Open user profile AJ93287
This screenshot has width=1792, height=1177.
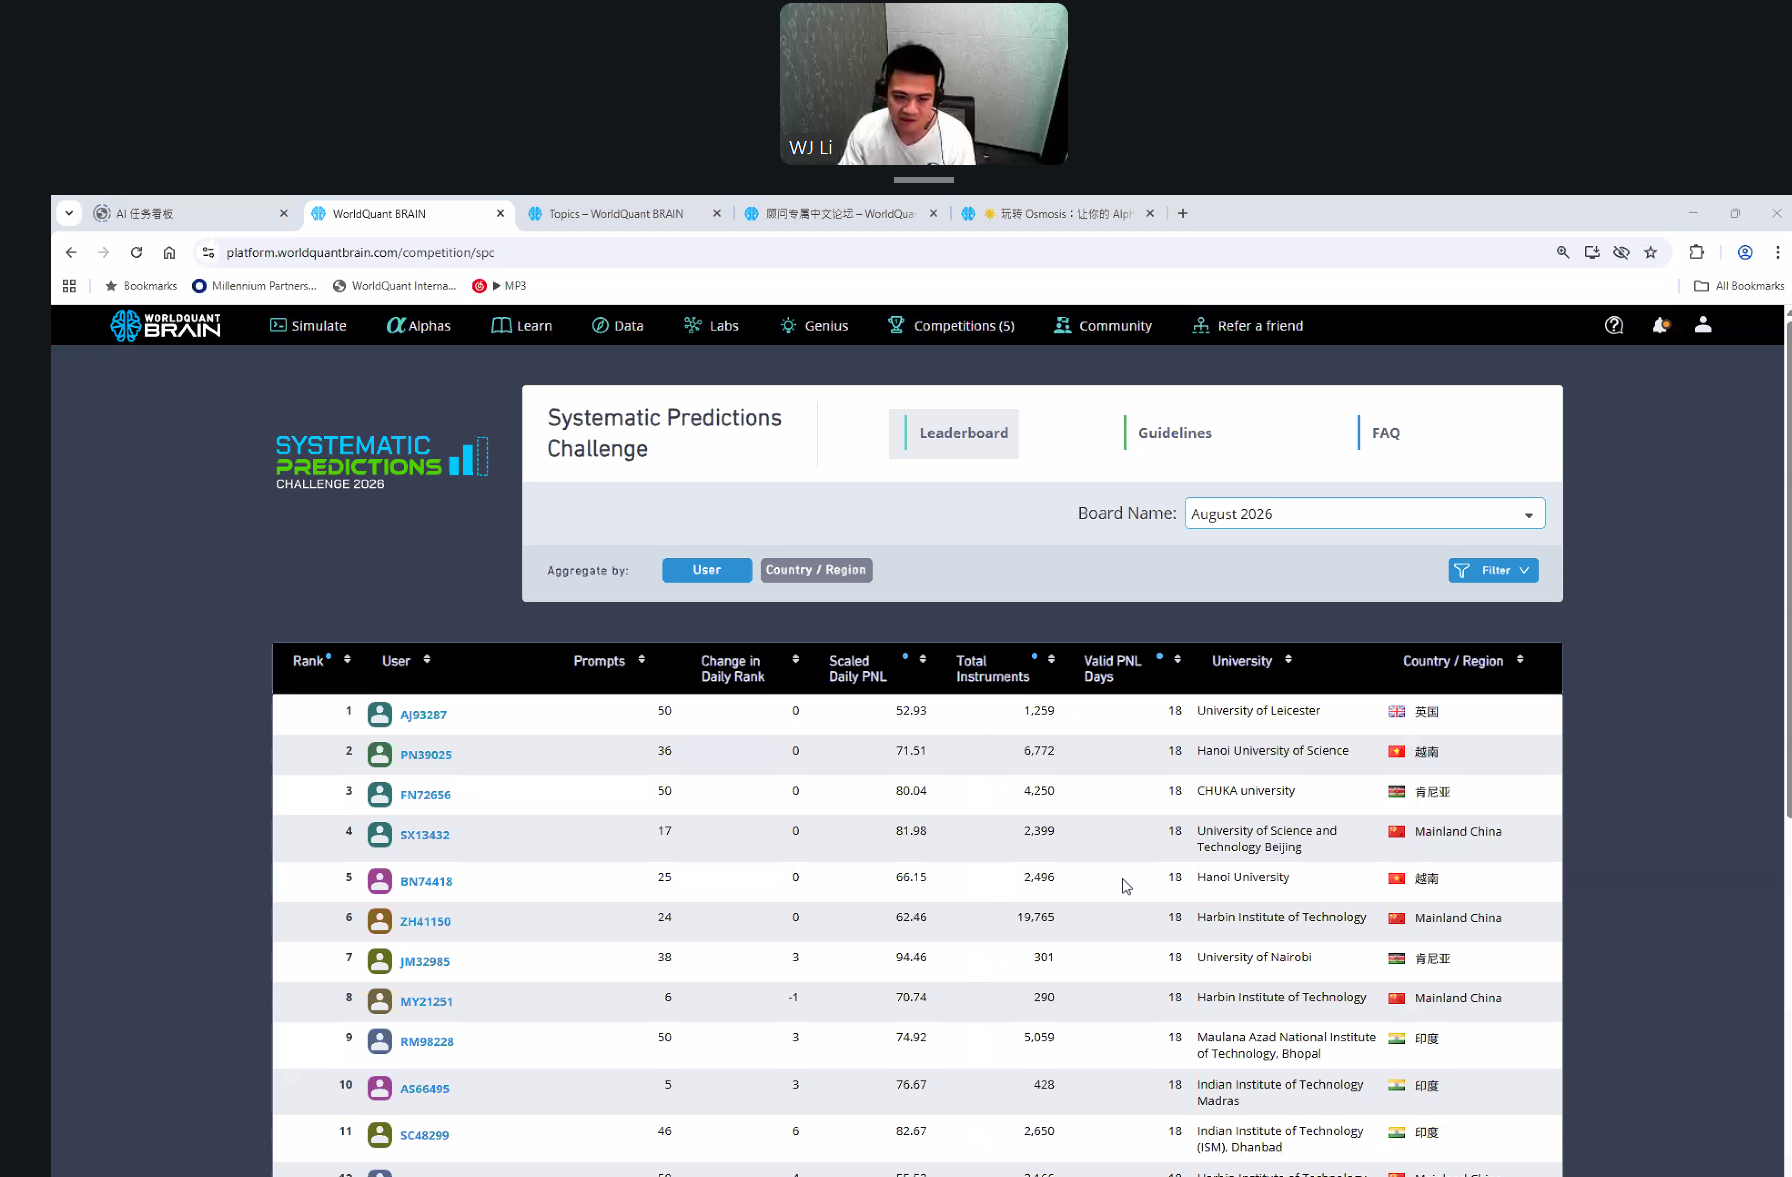(423, 715)
